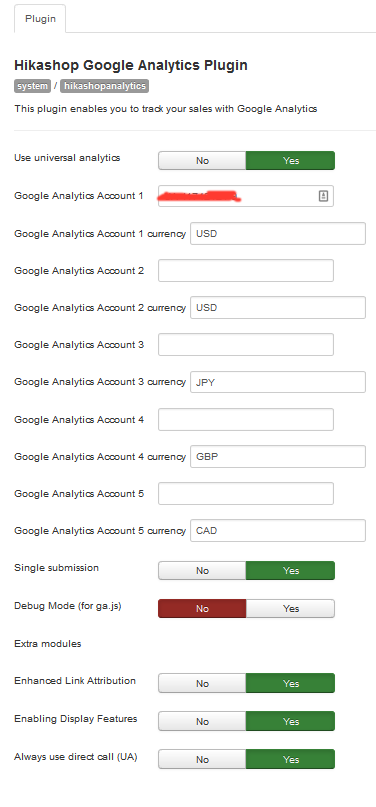
Task: Disable Enabling Display Features option
Action: point(202,722)
